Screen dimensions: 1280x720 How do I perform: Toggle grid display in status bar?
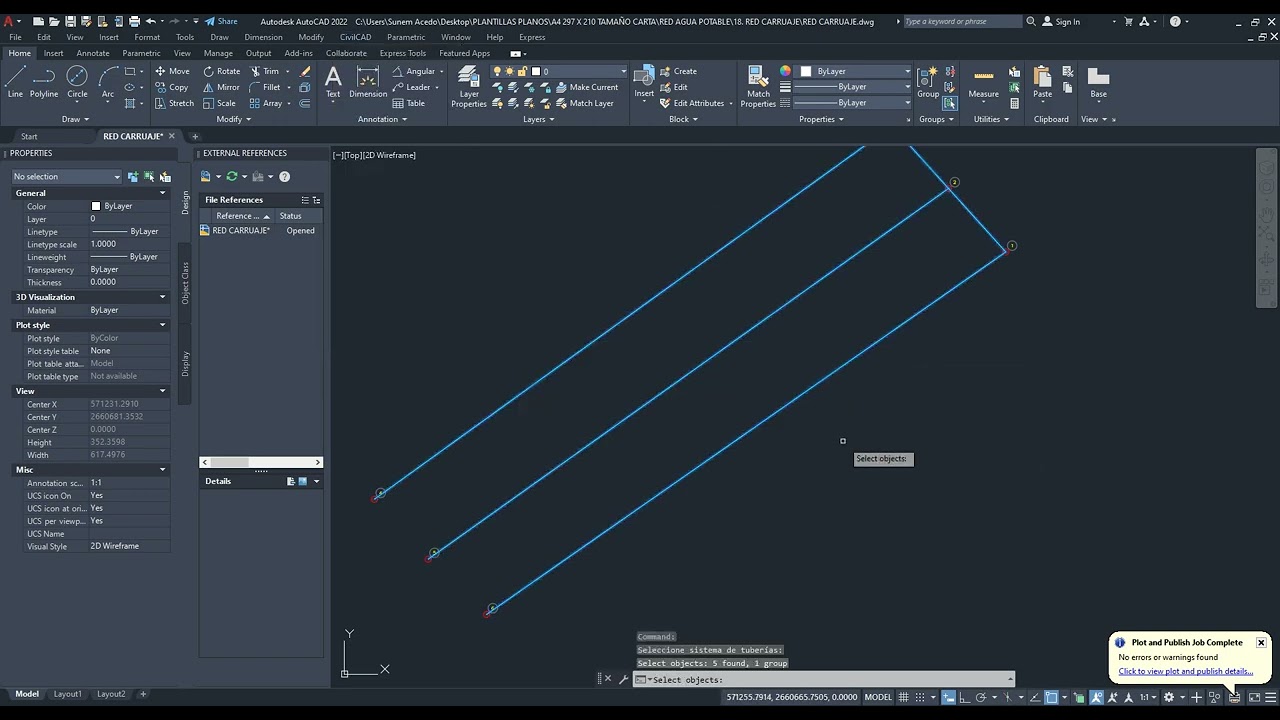[904, 697]
